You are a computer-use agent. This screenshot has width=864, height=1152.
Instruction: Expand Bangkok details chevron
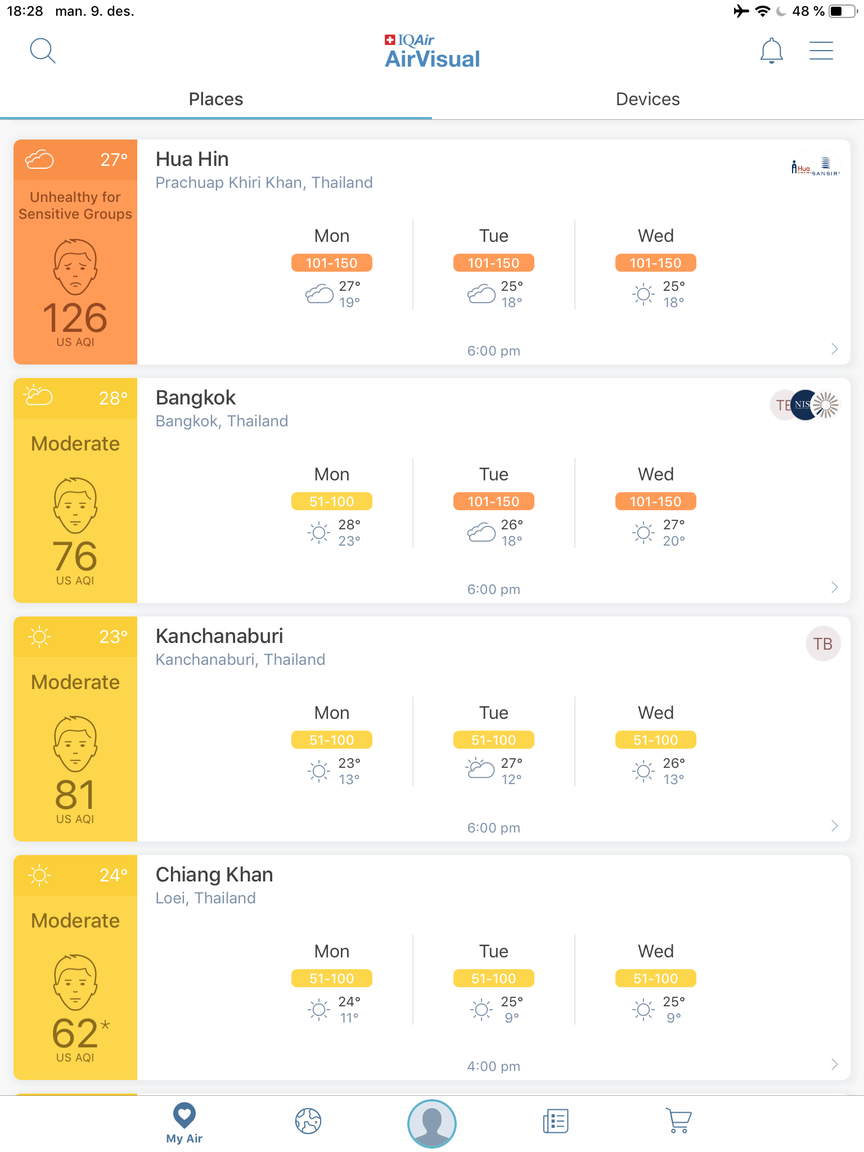pyautogui.click(x=835, y=587)
